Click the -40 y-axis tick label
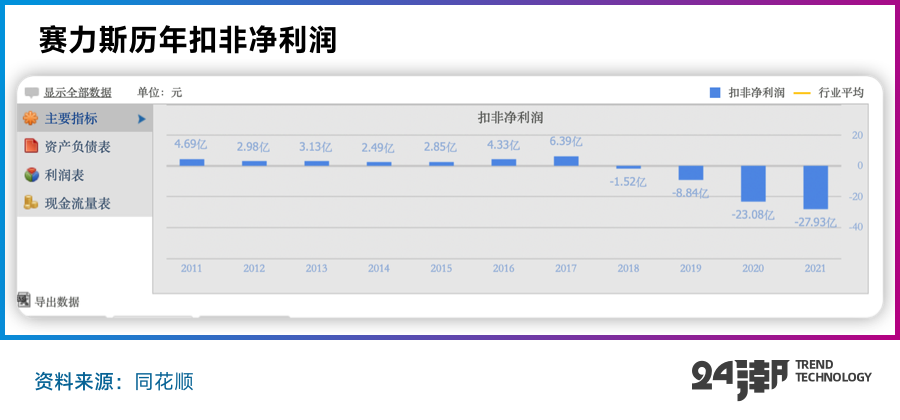This screenshot has width=900, height=420. tap(855, 227)
